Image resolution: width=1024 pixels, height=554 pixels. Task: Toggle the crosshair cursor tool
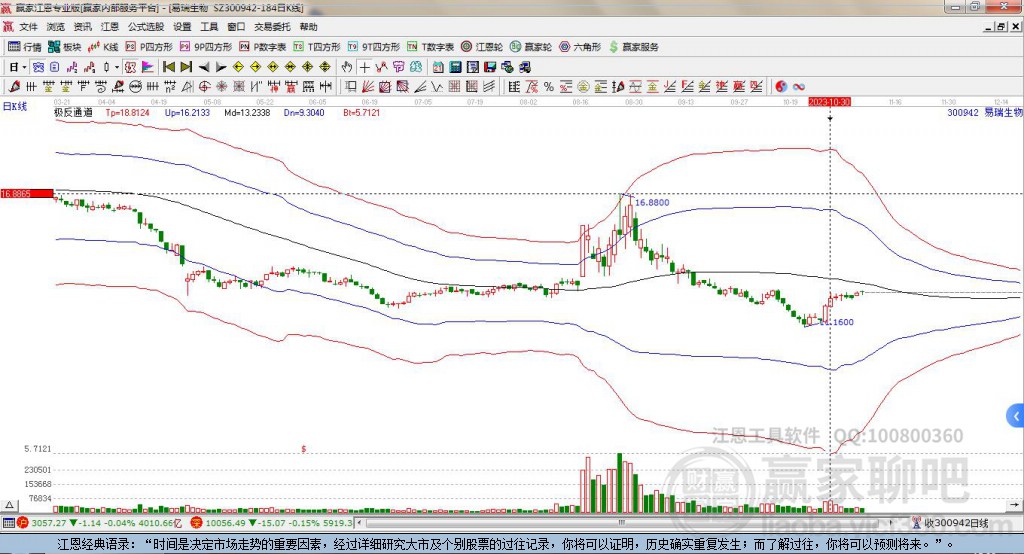point(364,67)
